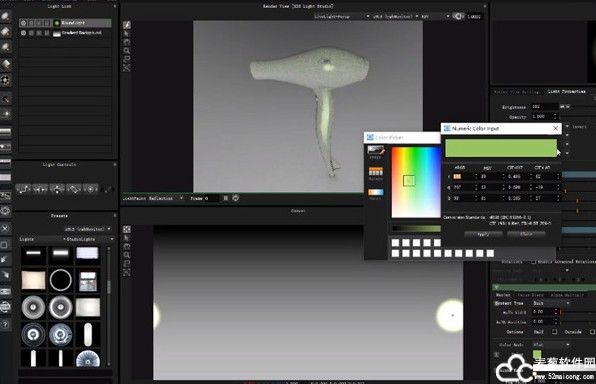Select the zoom magnifier tool in Render View
The height and width of the screenshot is (384, 596).
pyautogui.click(x=127, y=51)
